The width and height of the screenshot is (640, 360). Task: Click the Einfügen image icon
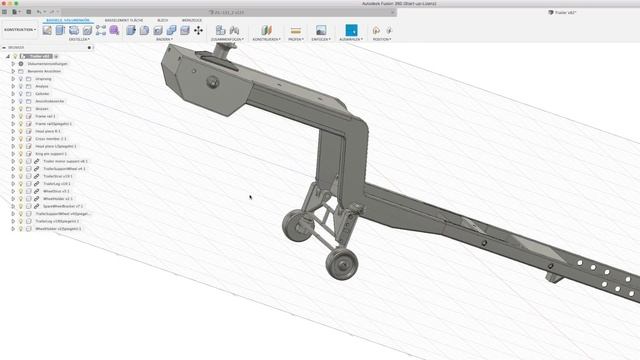(321, 30)
